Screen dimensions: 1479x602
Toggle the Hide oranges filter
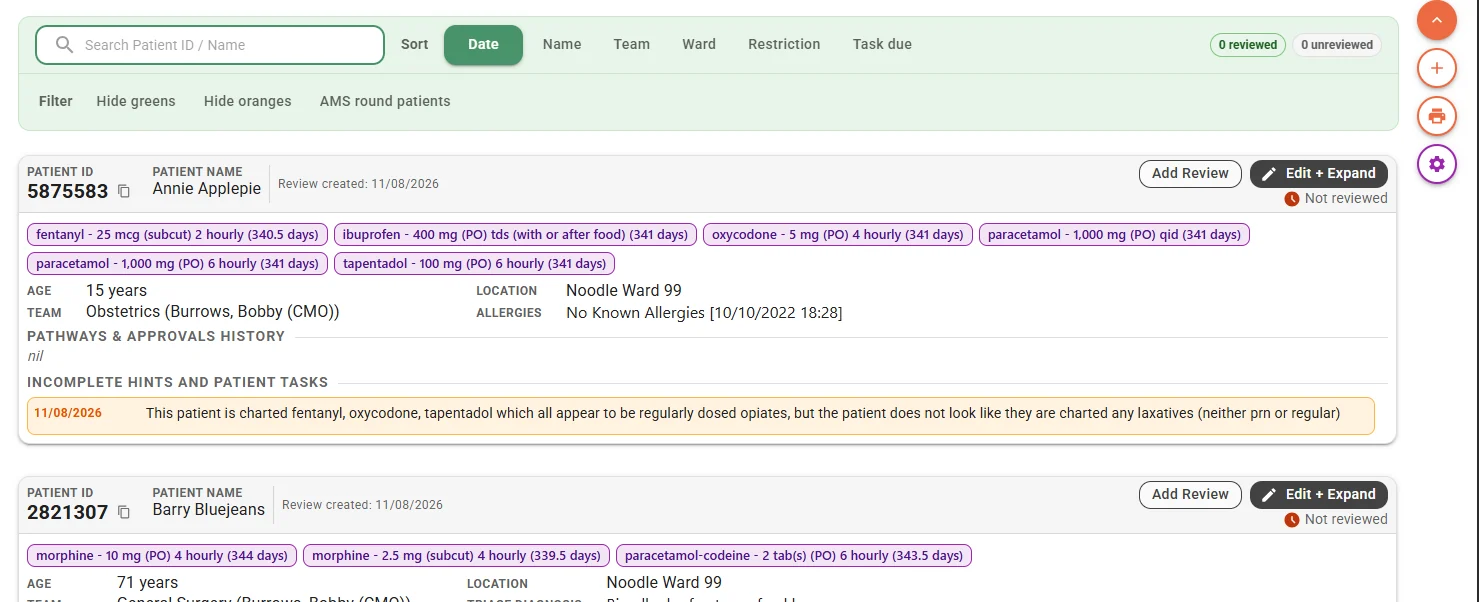[248, 101]
